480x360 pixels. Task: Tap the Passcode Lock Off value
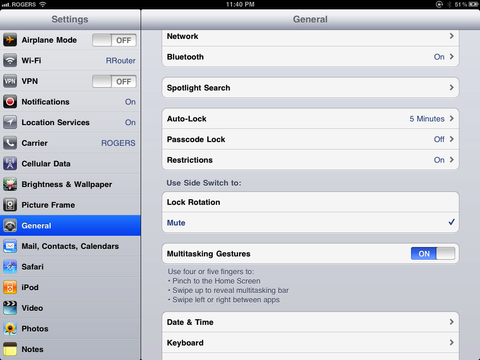pos(439,139)
